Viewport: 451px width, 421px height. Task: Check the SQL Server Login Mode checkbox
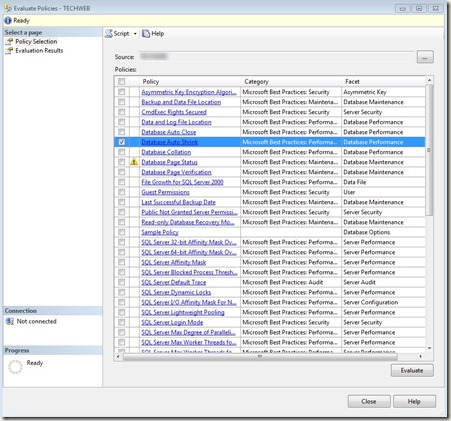[122, 322]
